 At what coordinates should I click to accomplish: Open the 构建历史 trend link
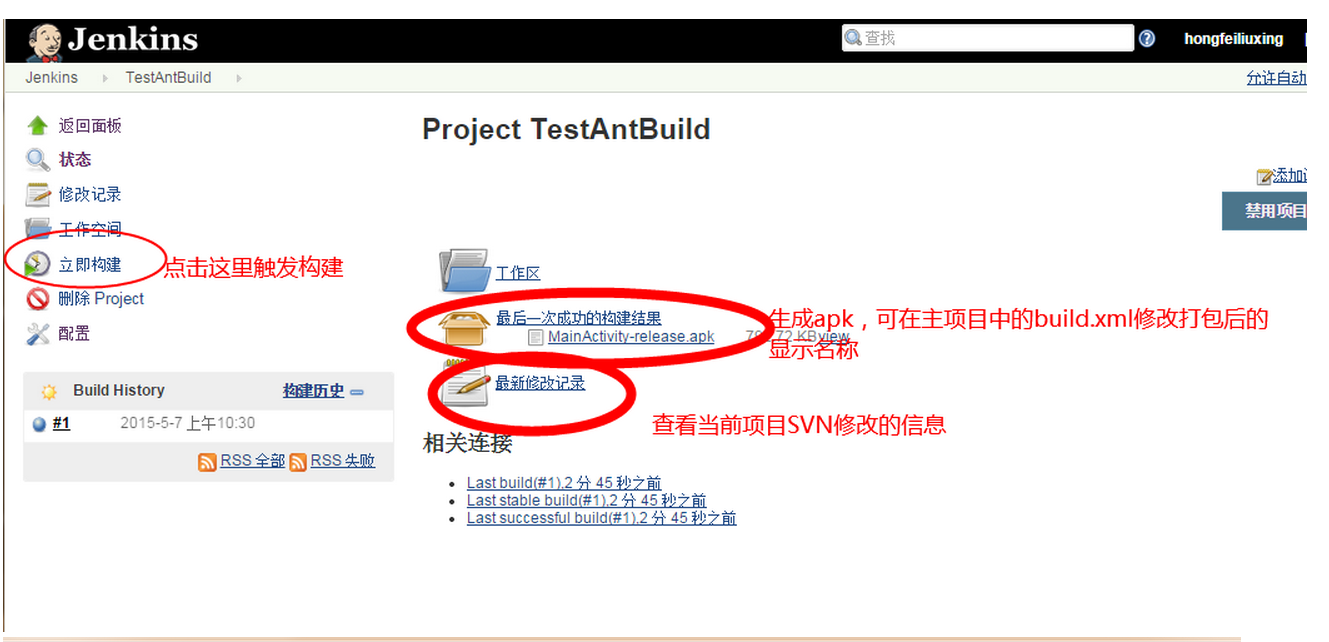coord(313,391)
